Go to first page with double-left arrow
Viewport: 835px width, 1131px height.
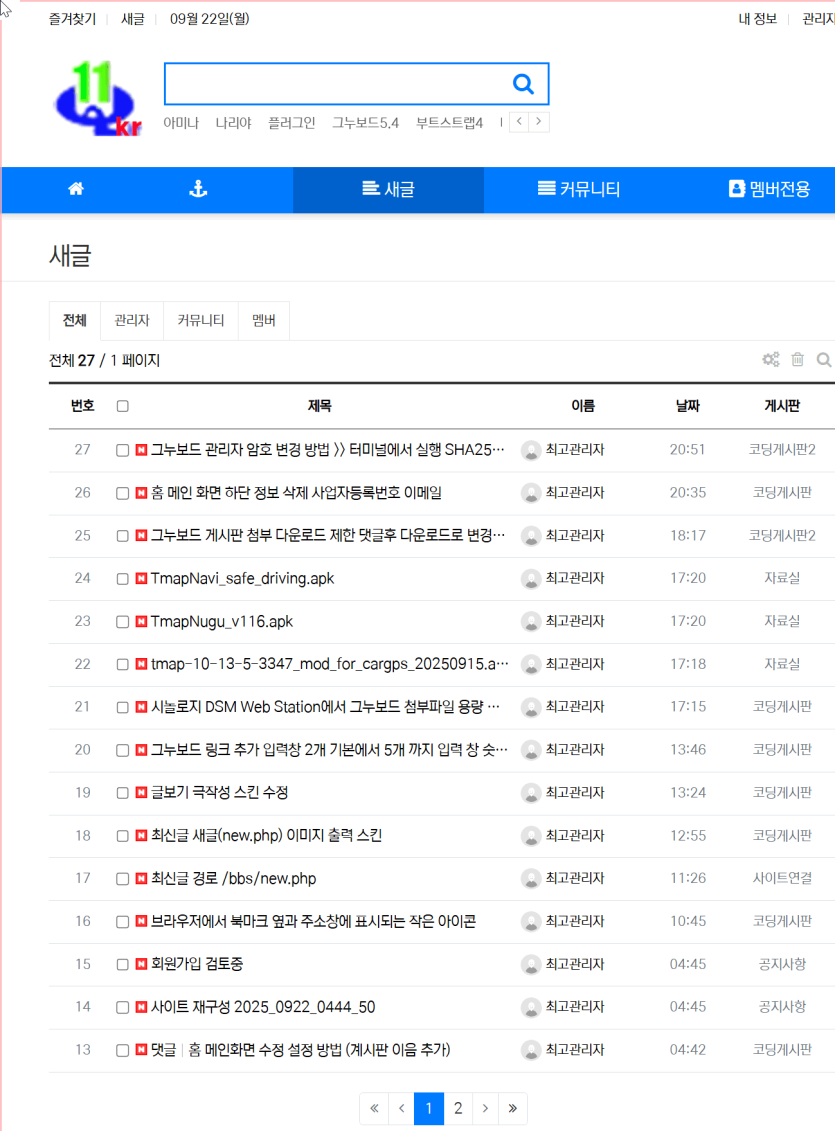pyautogui.click(x=374, y=1108)
